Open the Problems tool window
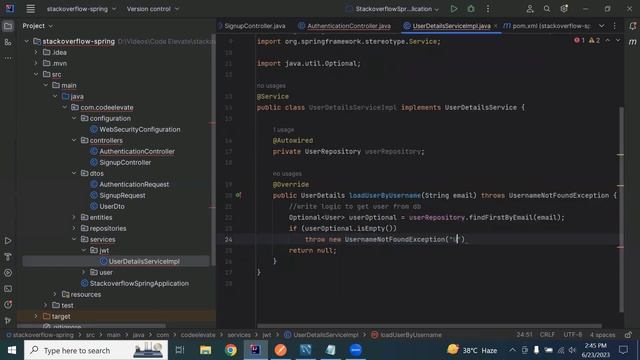 [8, 304]
